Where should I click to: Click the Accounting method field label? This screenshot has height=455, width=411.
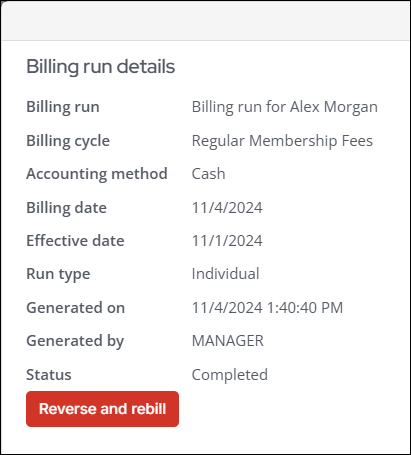[97, 174]
